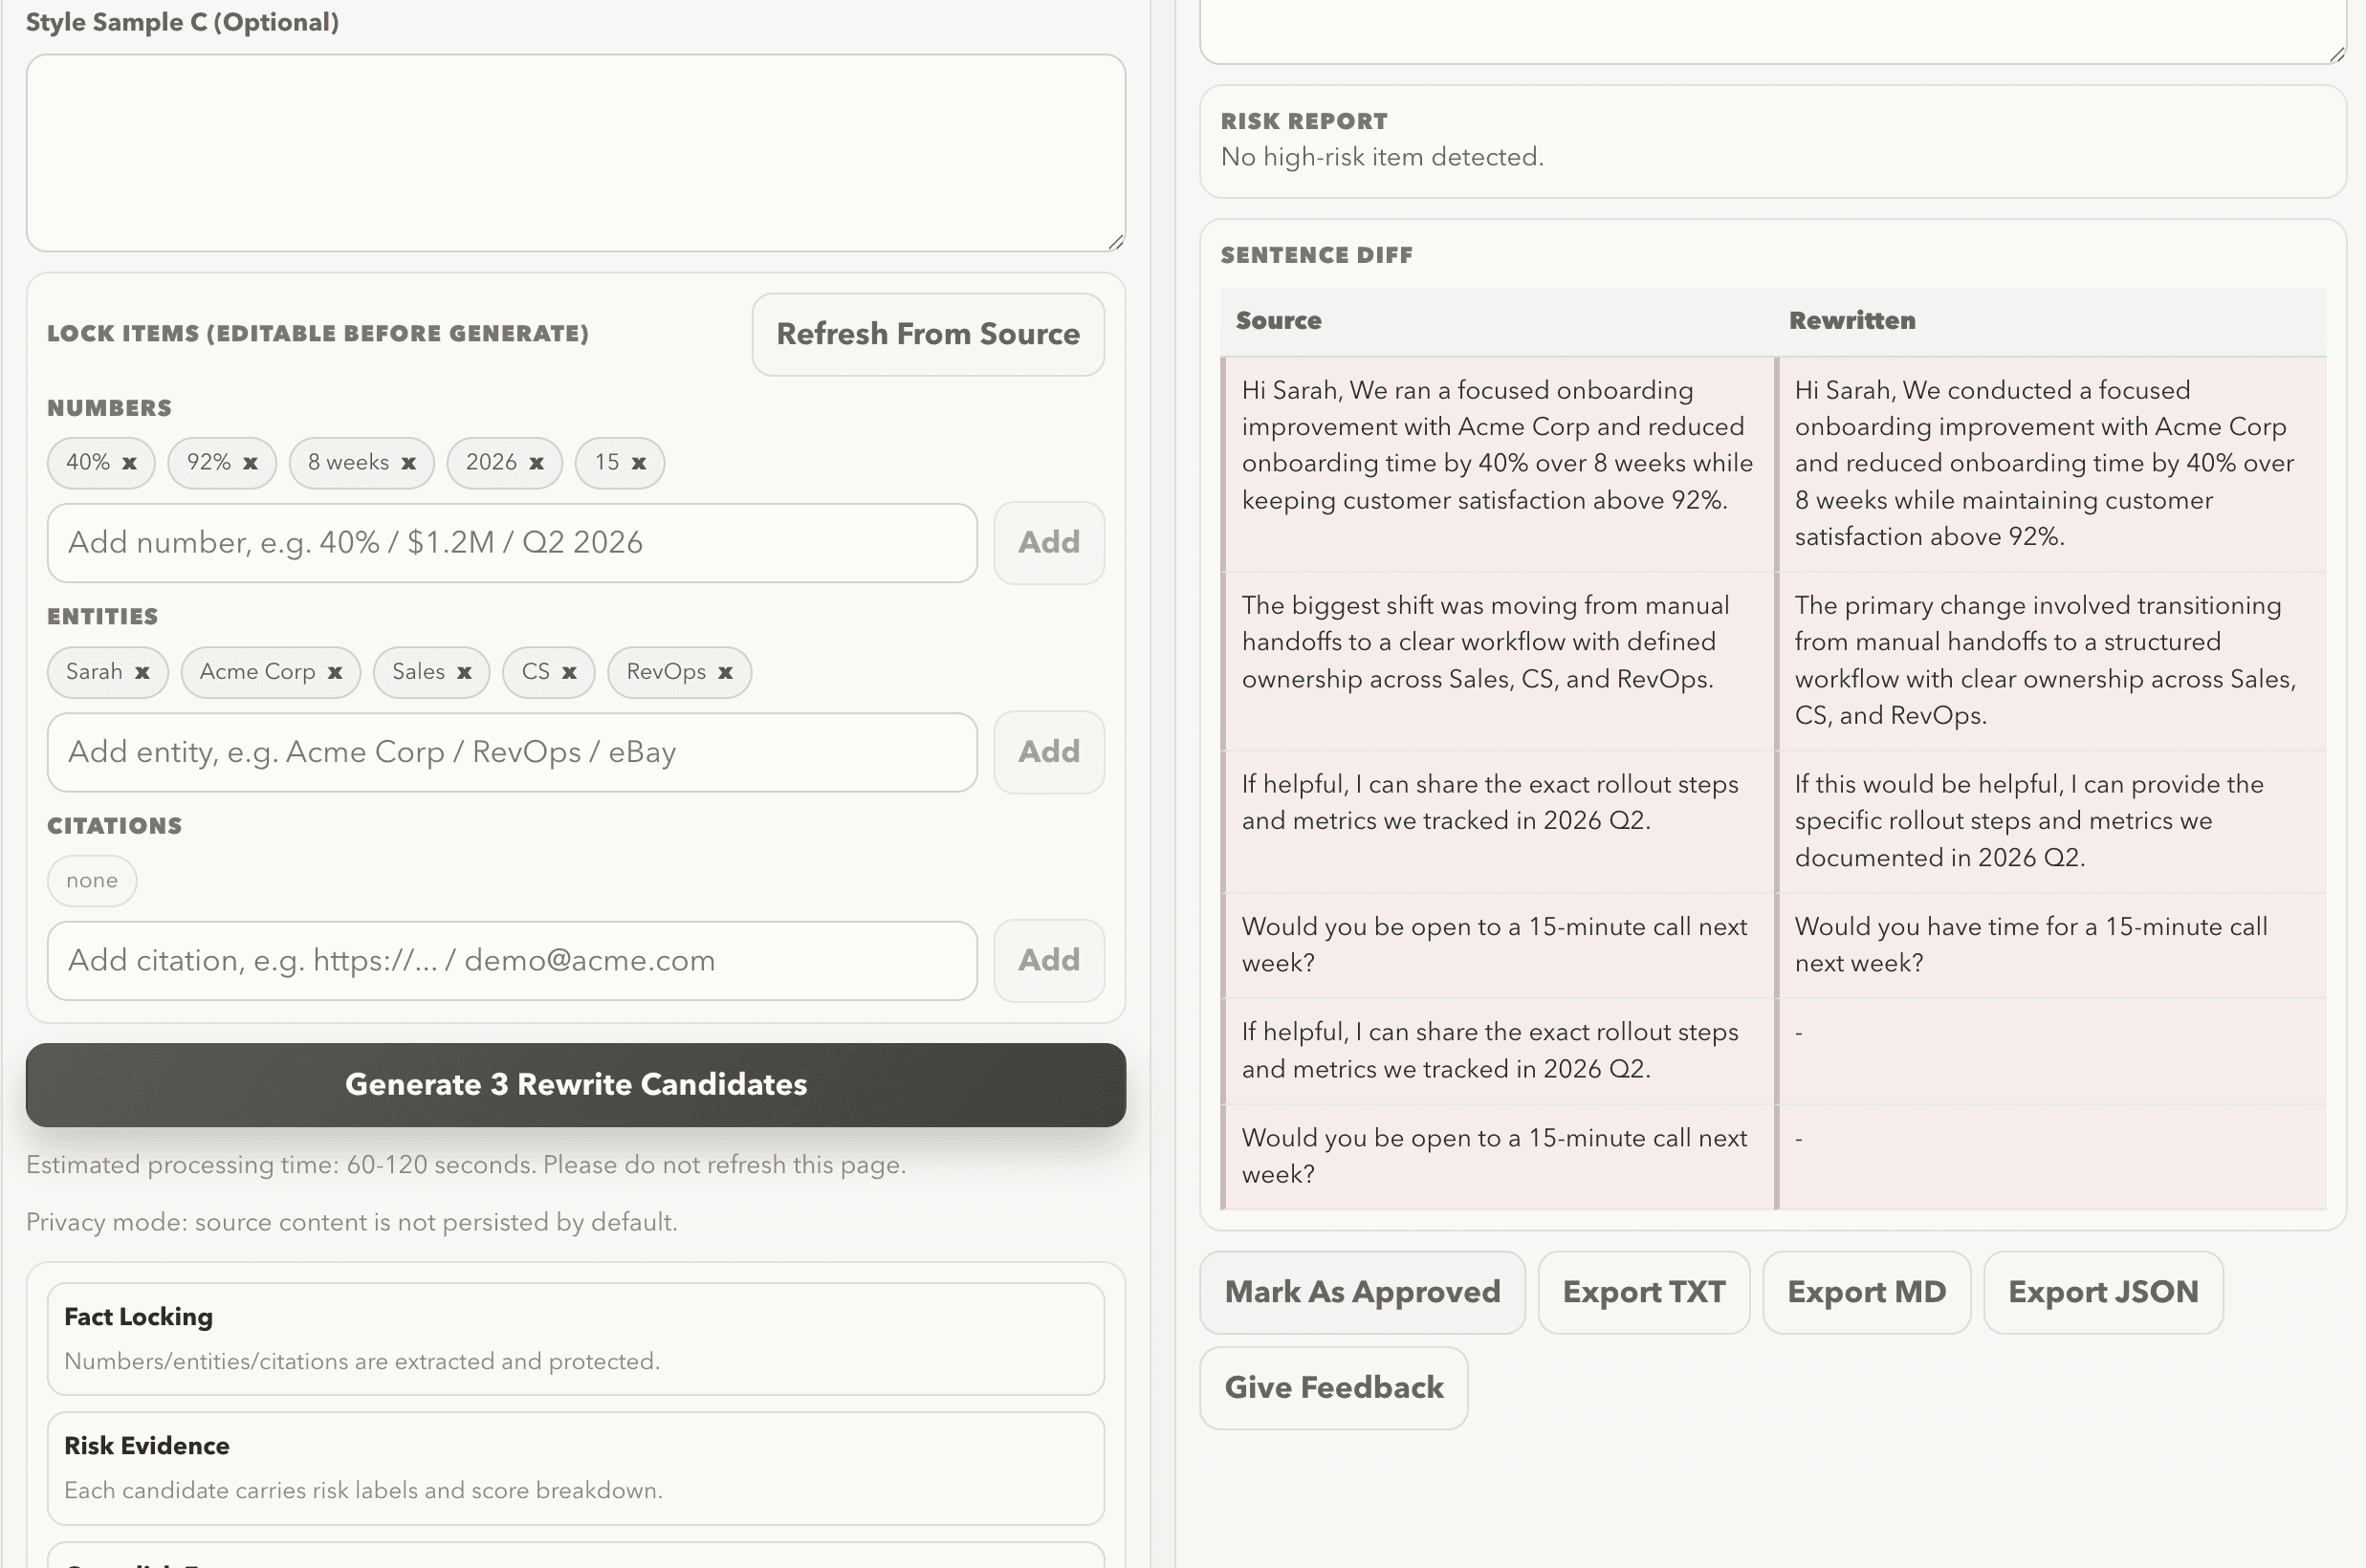Remove the 15 number lock chip
This screenshot has width=2366, height=1568.
tap(639, 462)
